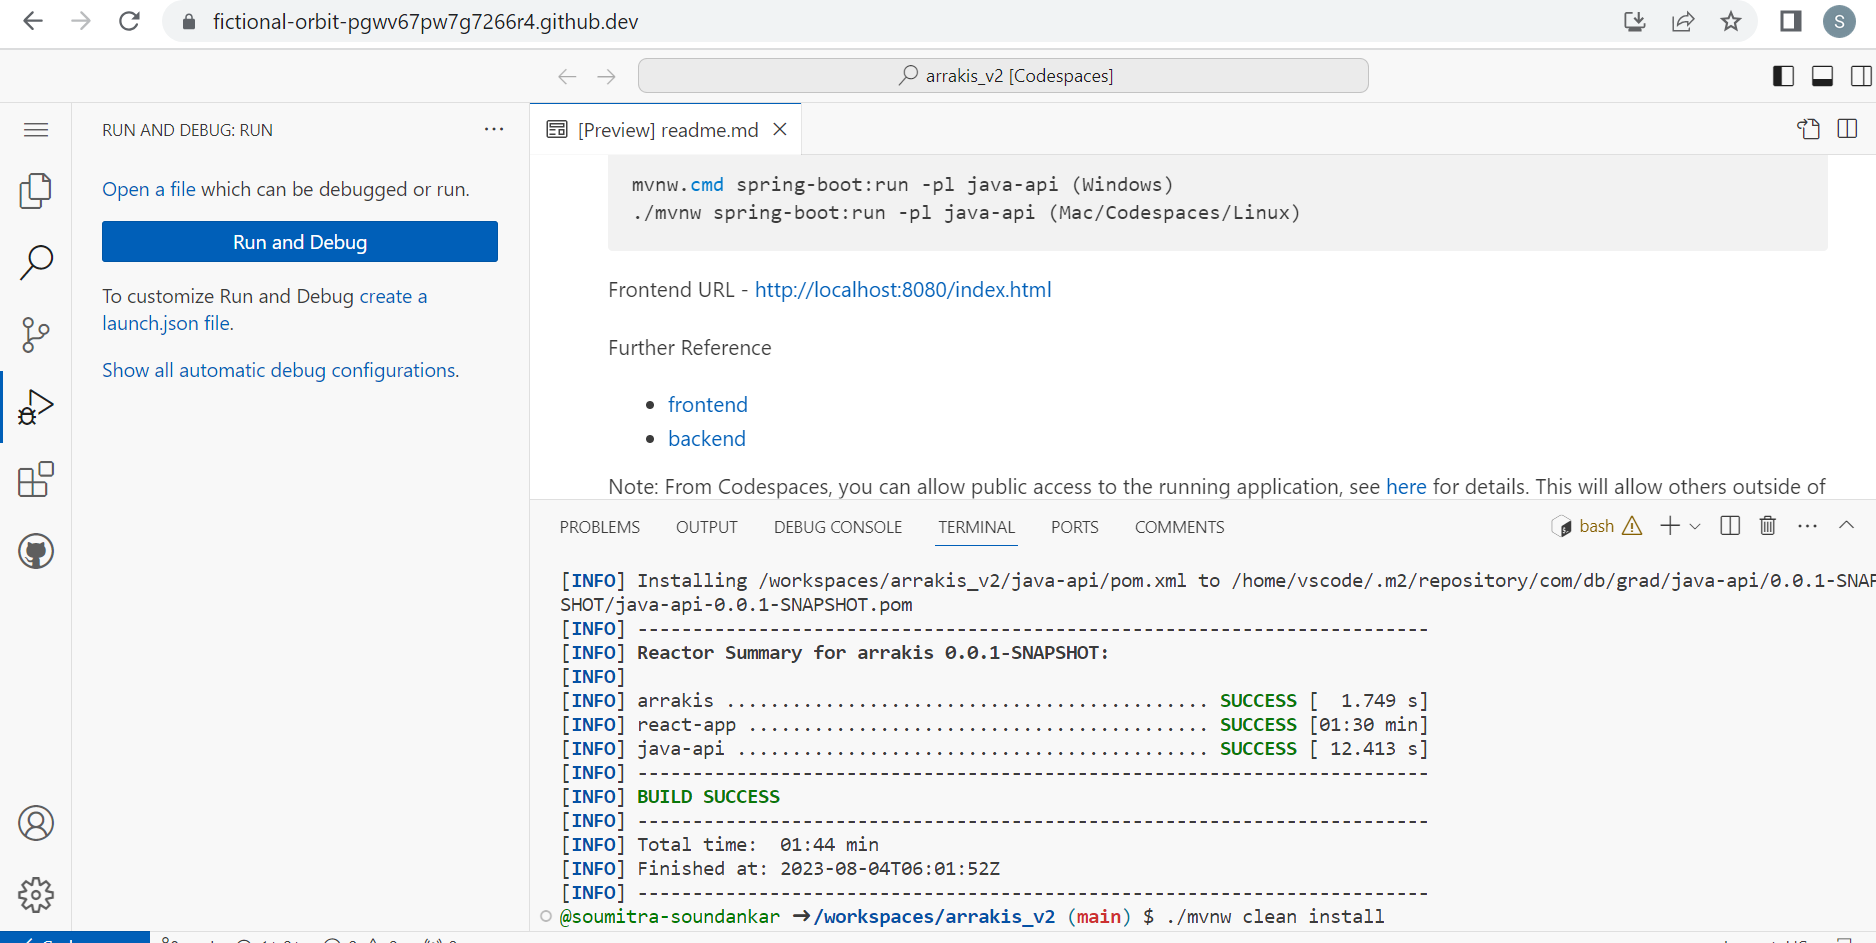Screen dimensions: 1876x943
Task: Open the Manage settings gear
Action: click(x=36, y=895)
